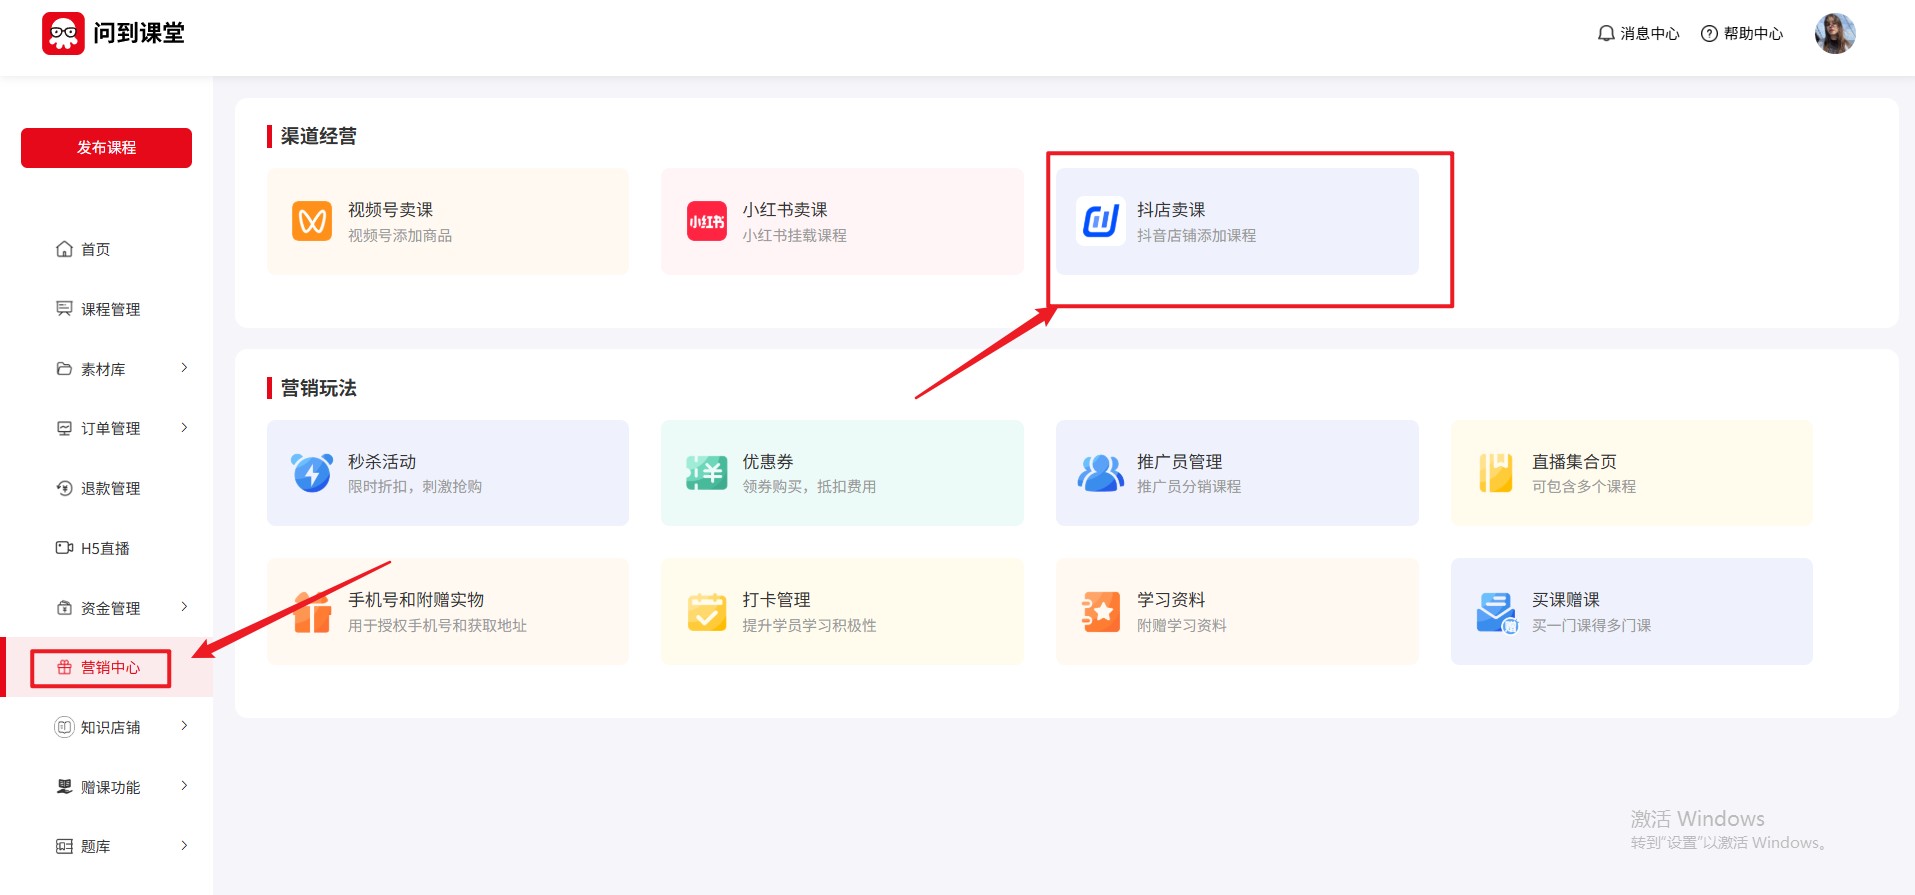
Task: Click the H5直播 camera icon
Action: click(64, 548)
